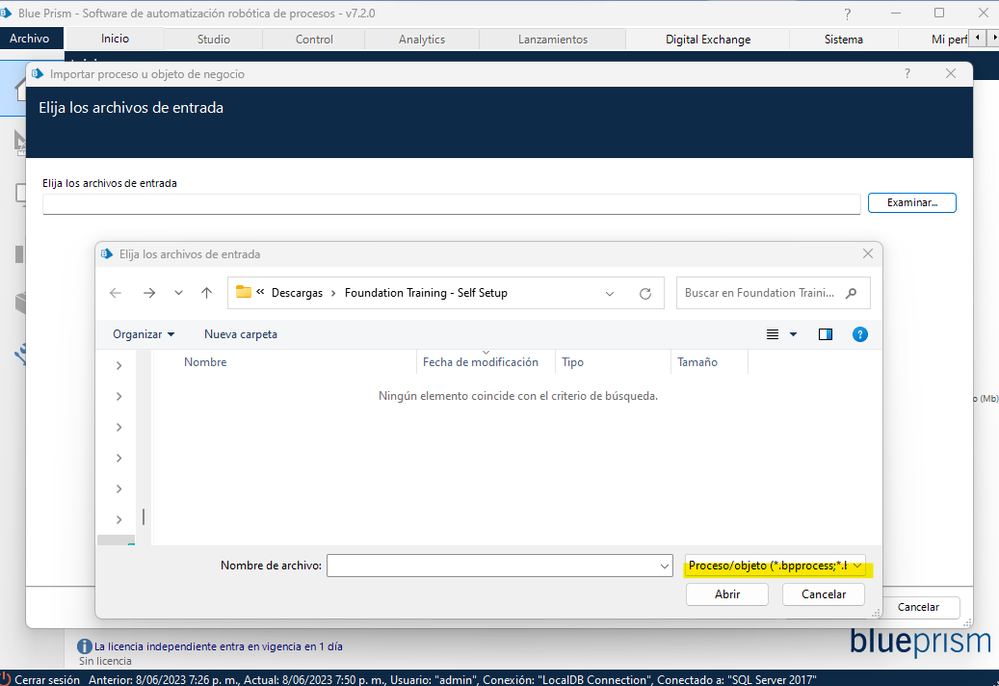Switch to the Sistema tab
The height and width of the screenshot is (686, 999).
tap(844, 39)
